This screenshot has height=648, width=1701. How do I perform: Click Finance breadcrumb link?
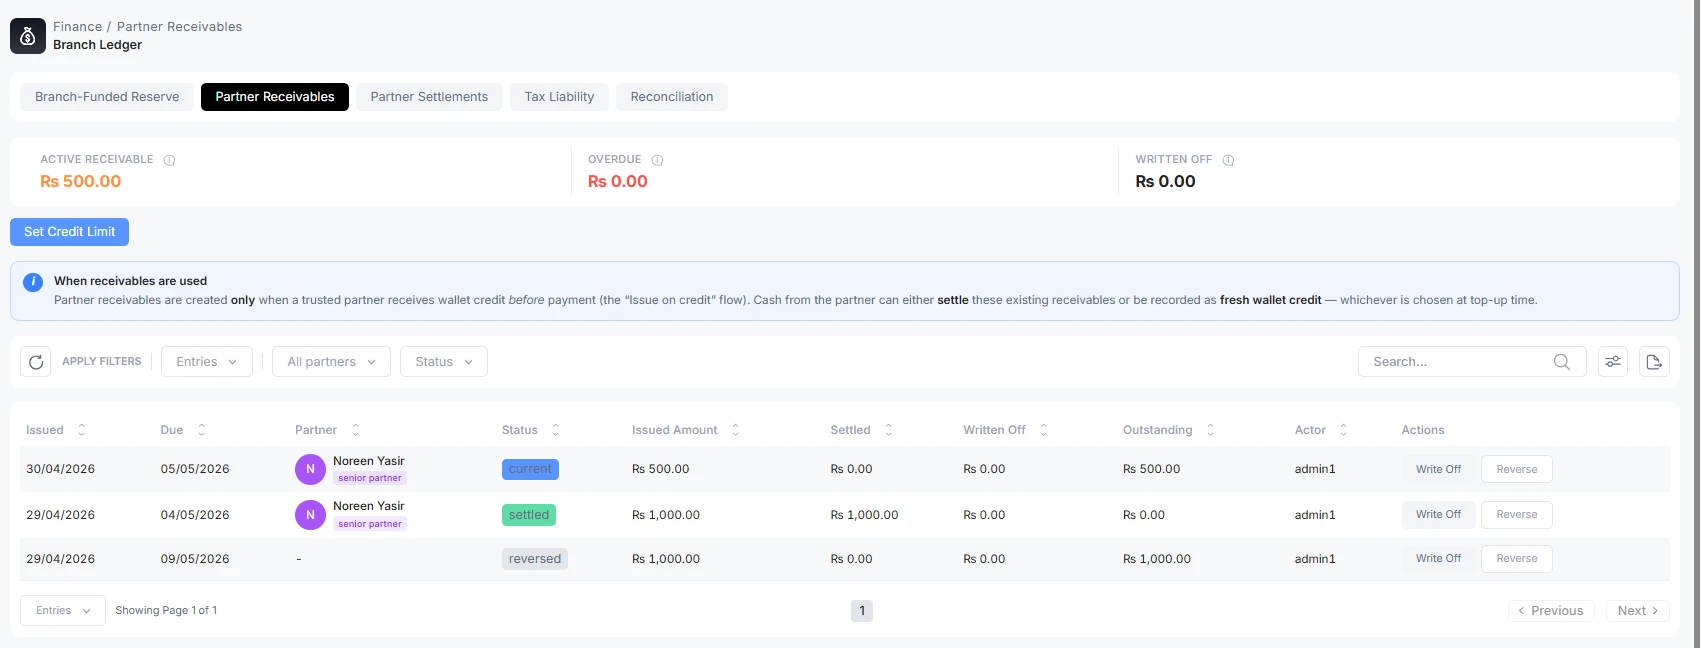[x=77, y=27]
